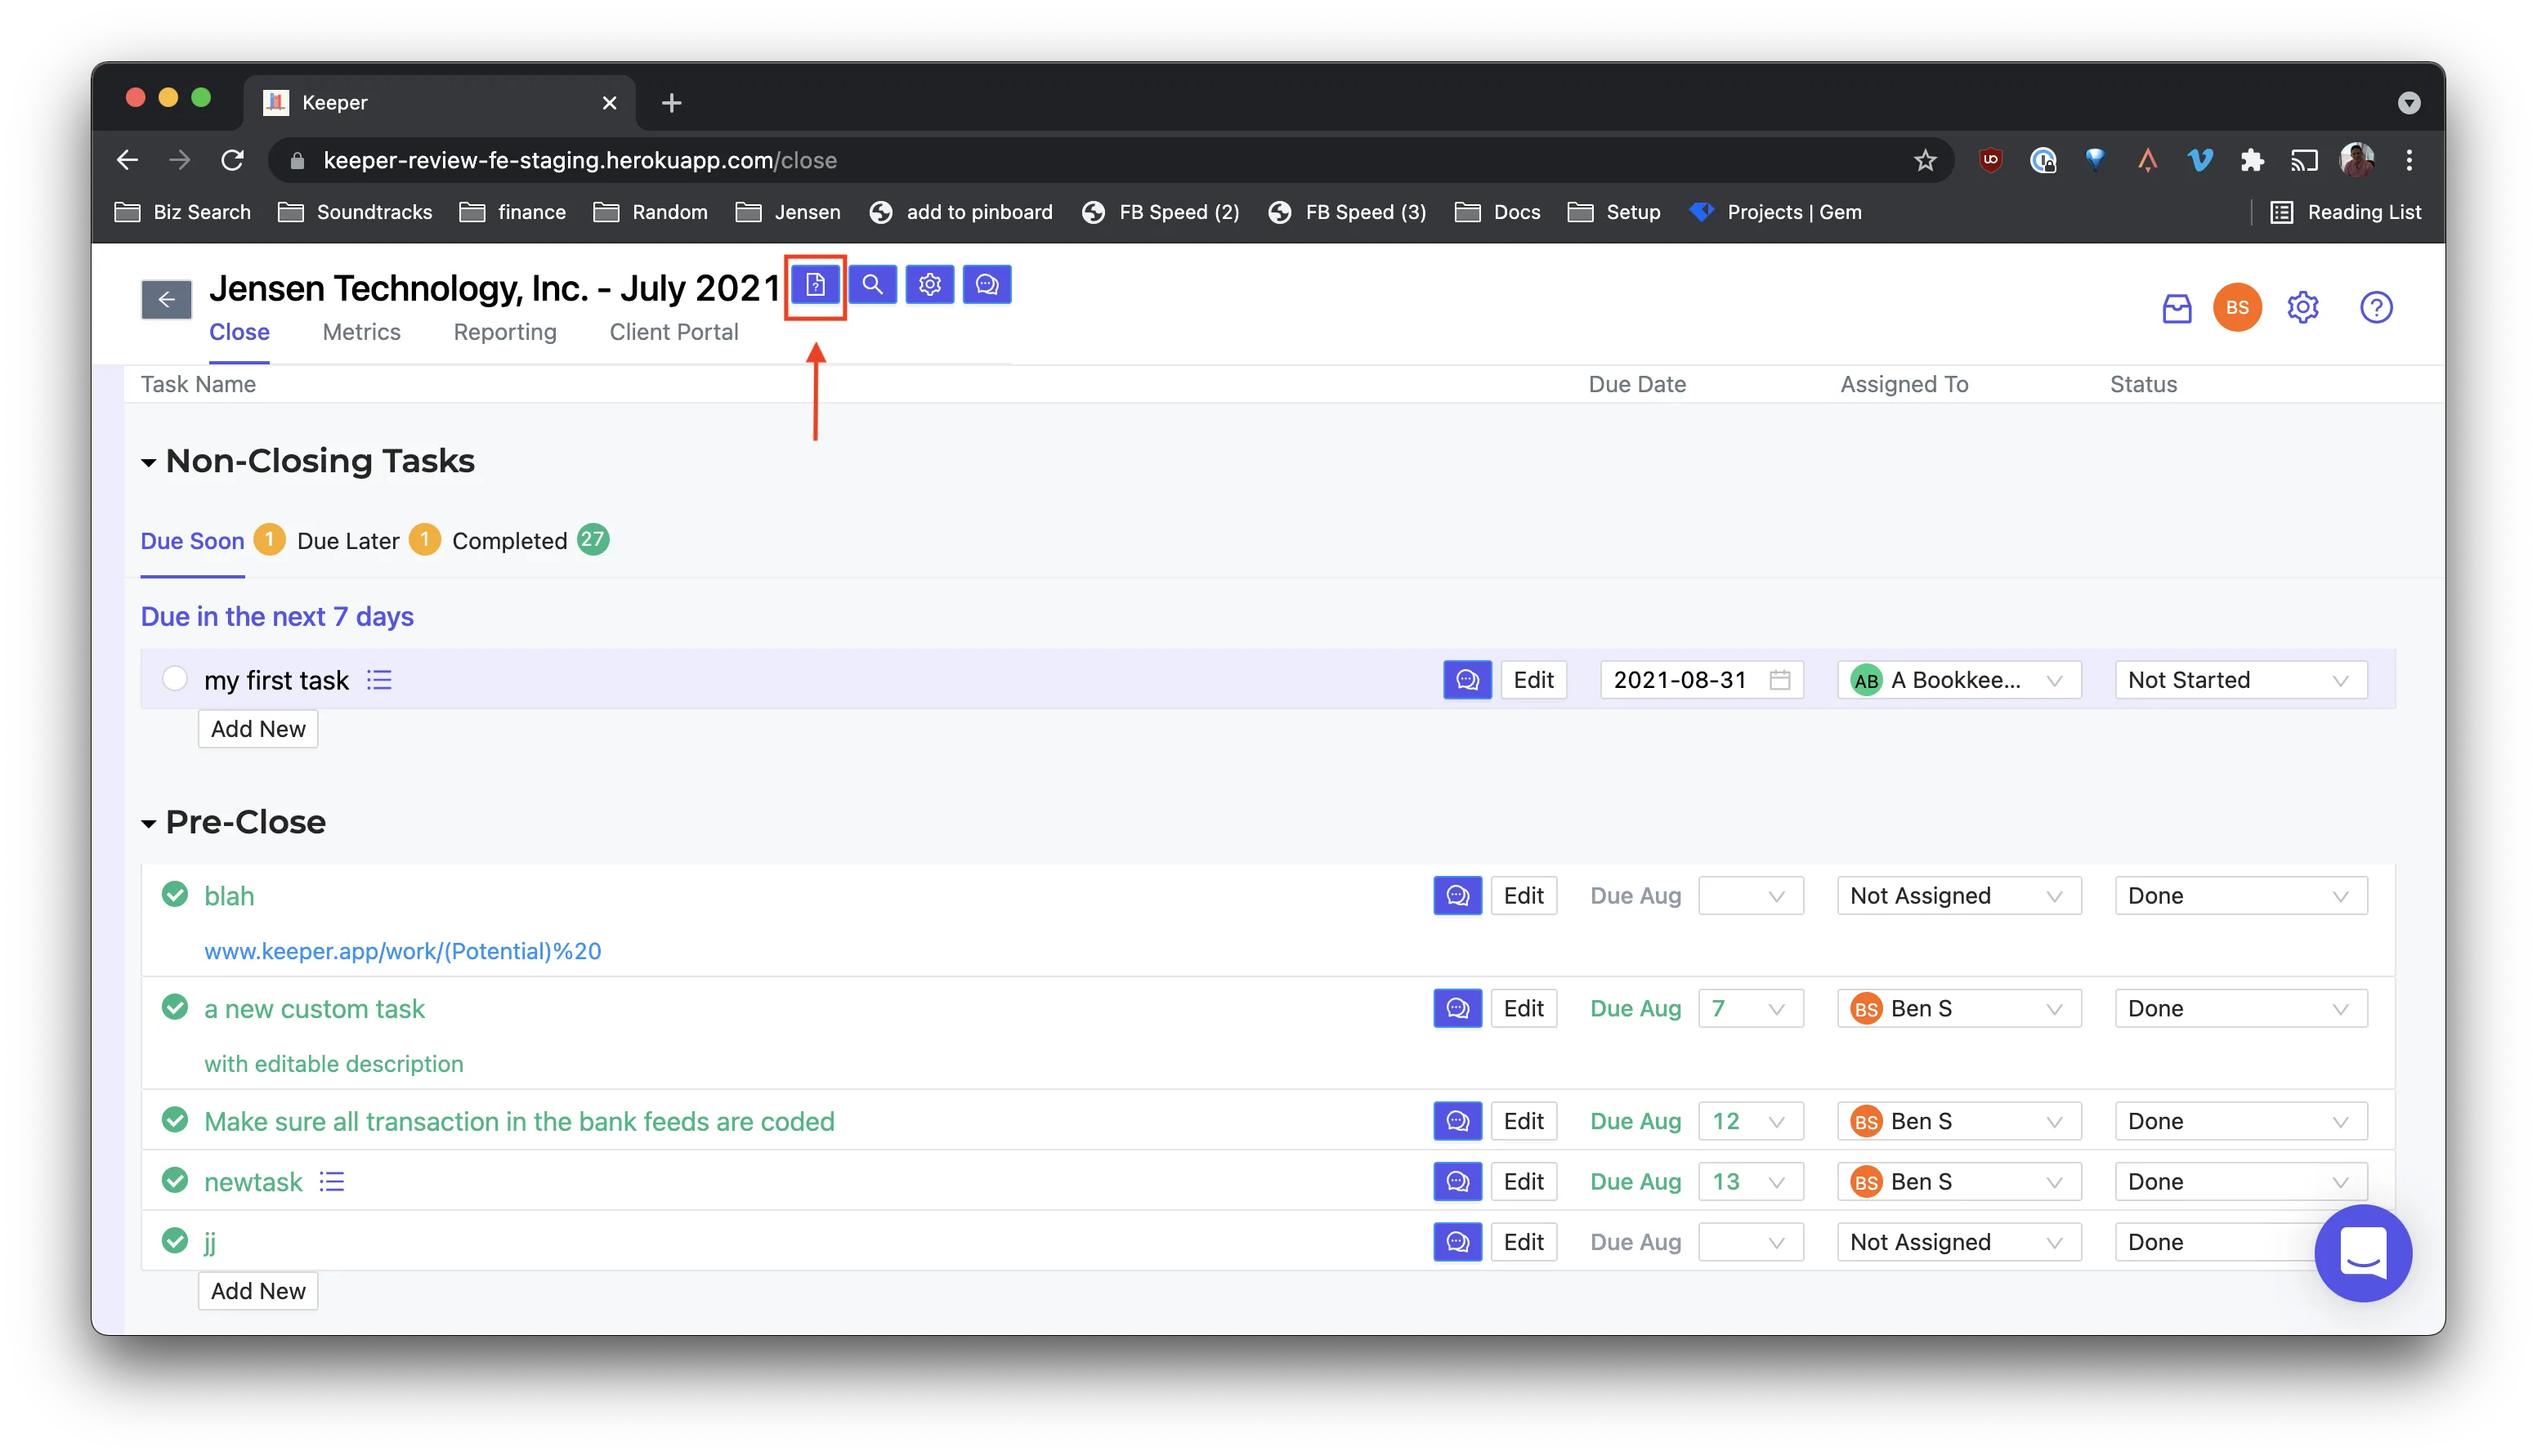Uncheck the jj task checkmark
The height and width of the screenshot is (1456, 2537).
point(175,1241)
